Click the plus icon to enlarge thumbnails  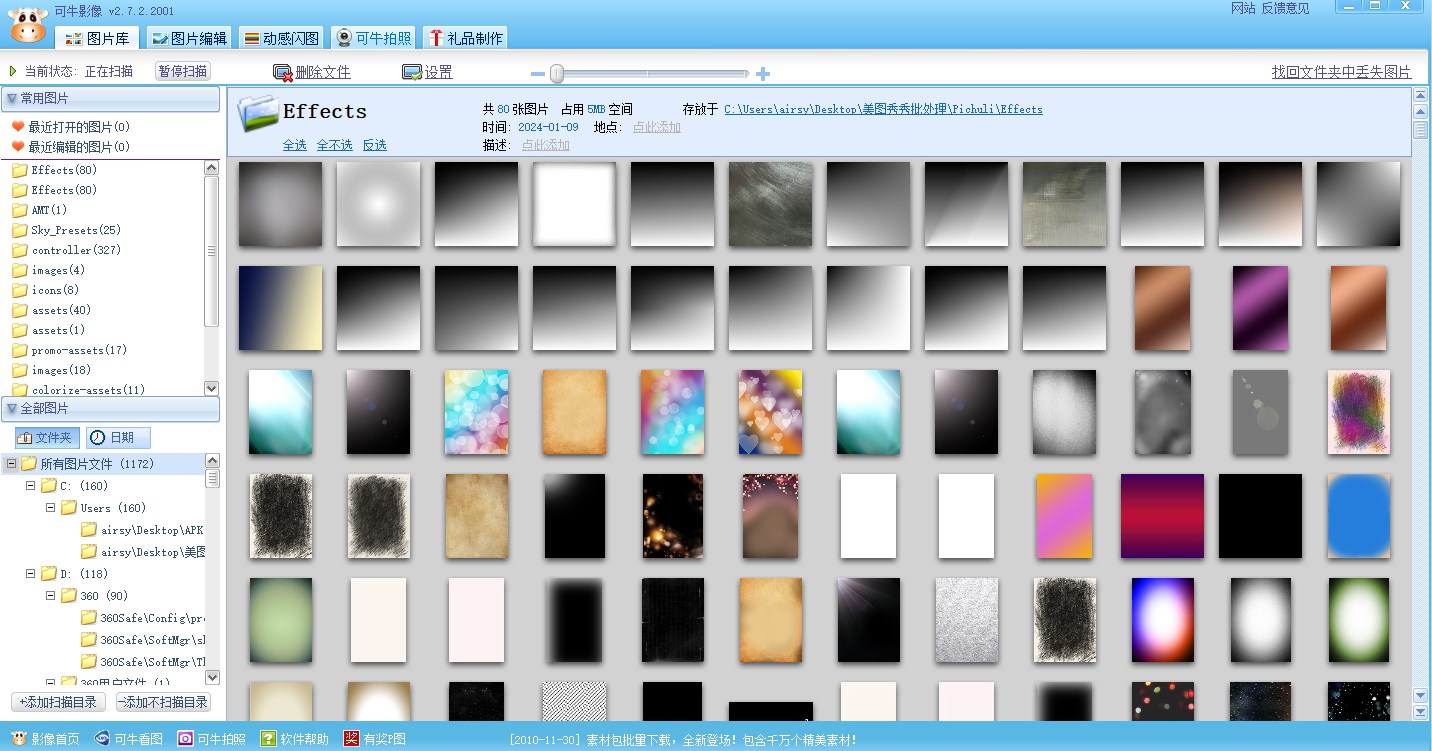(x=763, y=74)
